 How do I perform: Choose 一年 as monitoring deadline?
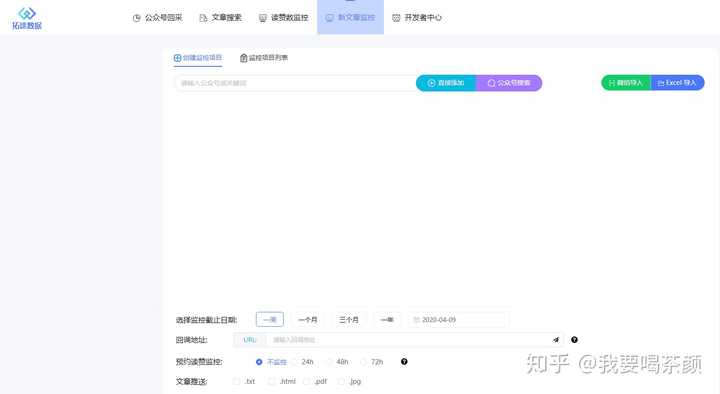387,320
